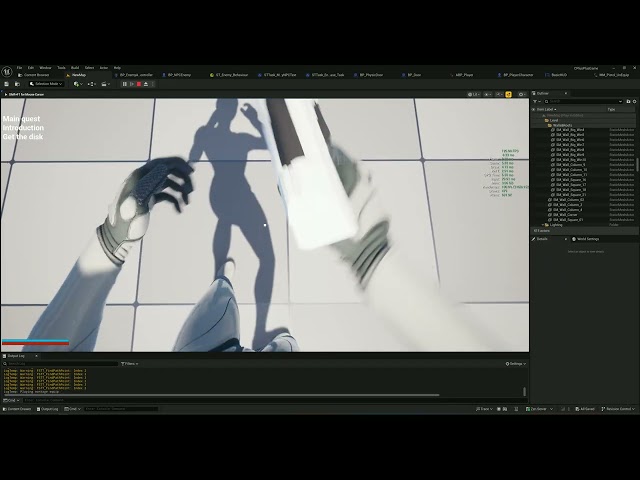Viewport: 640px width, 480px height.
Task: Close the Details panel tab
Action: (566, 239)
